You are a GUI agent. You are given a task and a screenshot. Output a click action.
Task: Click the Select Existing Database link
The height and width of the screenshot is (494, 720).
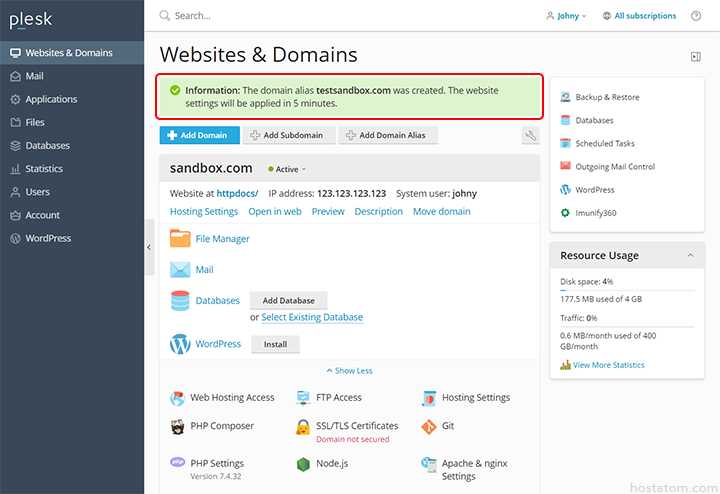point(311,317)
